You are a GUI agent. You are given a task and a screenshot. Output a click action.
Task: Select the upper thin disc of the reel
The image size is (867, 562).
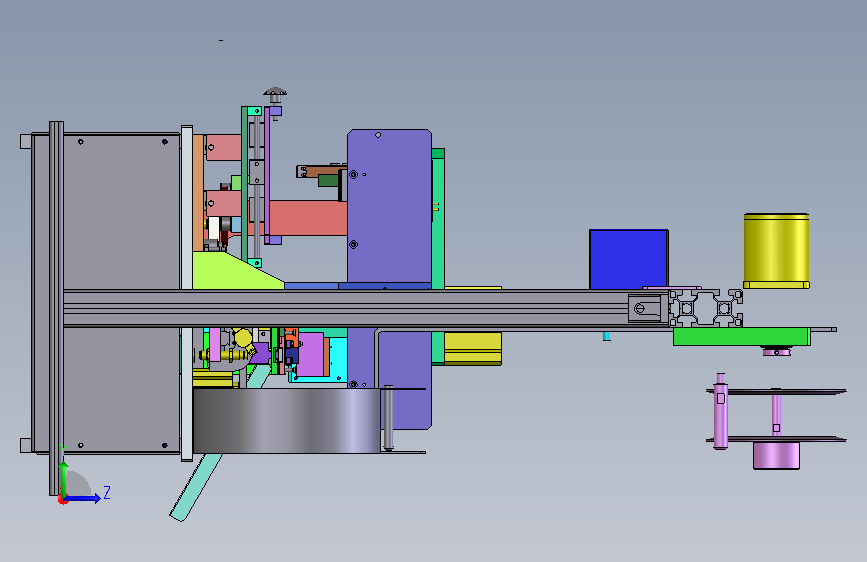(x=776, y=392)
